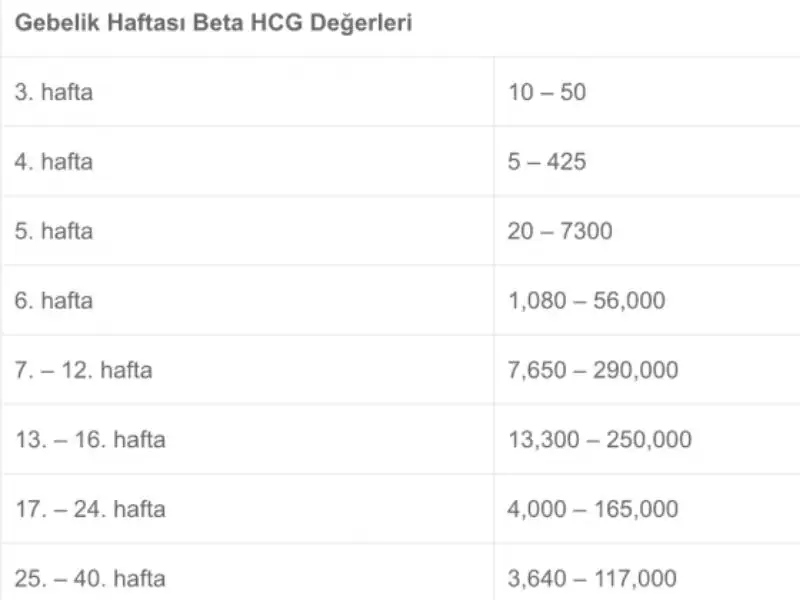The width and height of the screenshot is (800, 600).
Task: Select the 3. hafta row label
Action: (54, 92)
